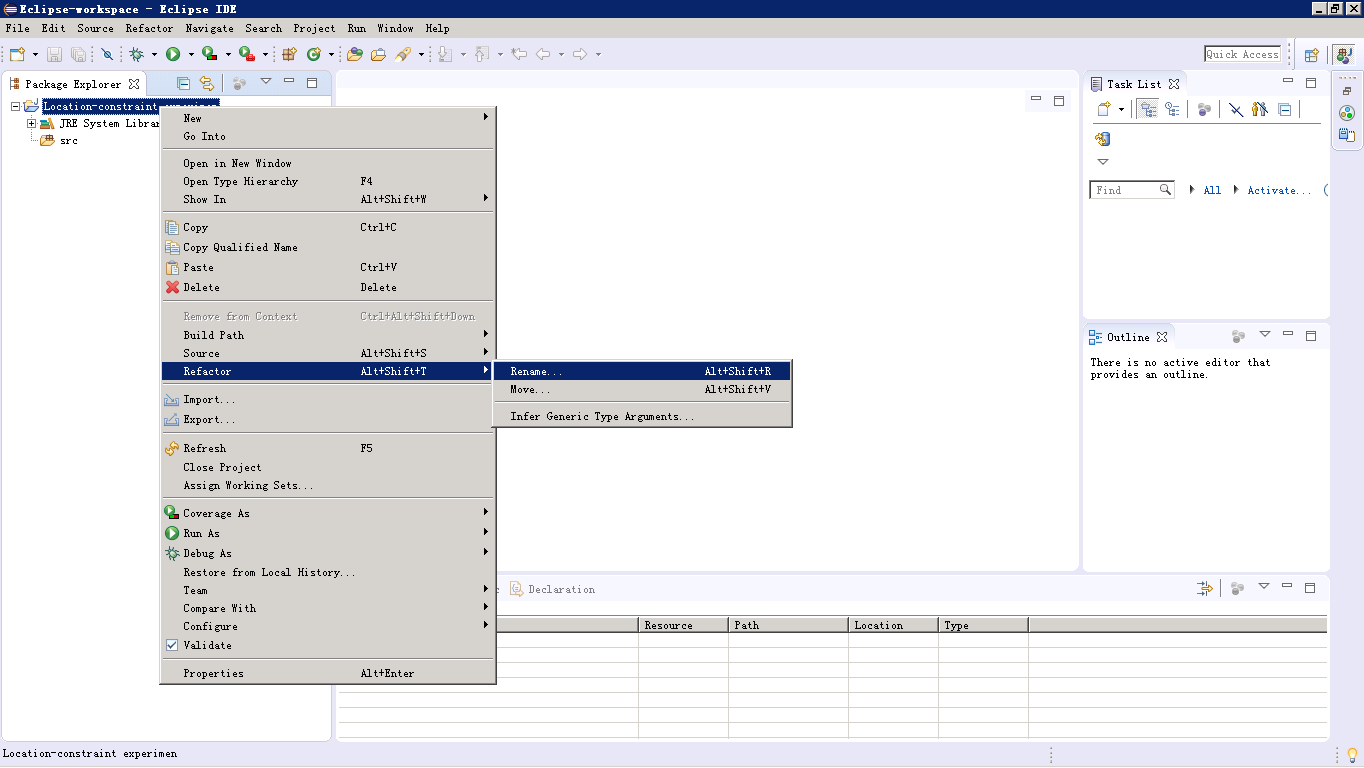Choose Export... in the context menu

point(328,419)
